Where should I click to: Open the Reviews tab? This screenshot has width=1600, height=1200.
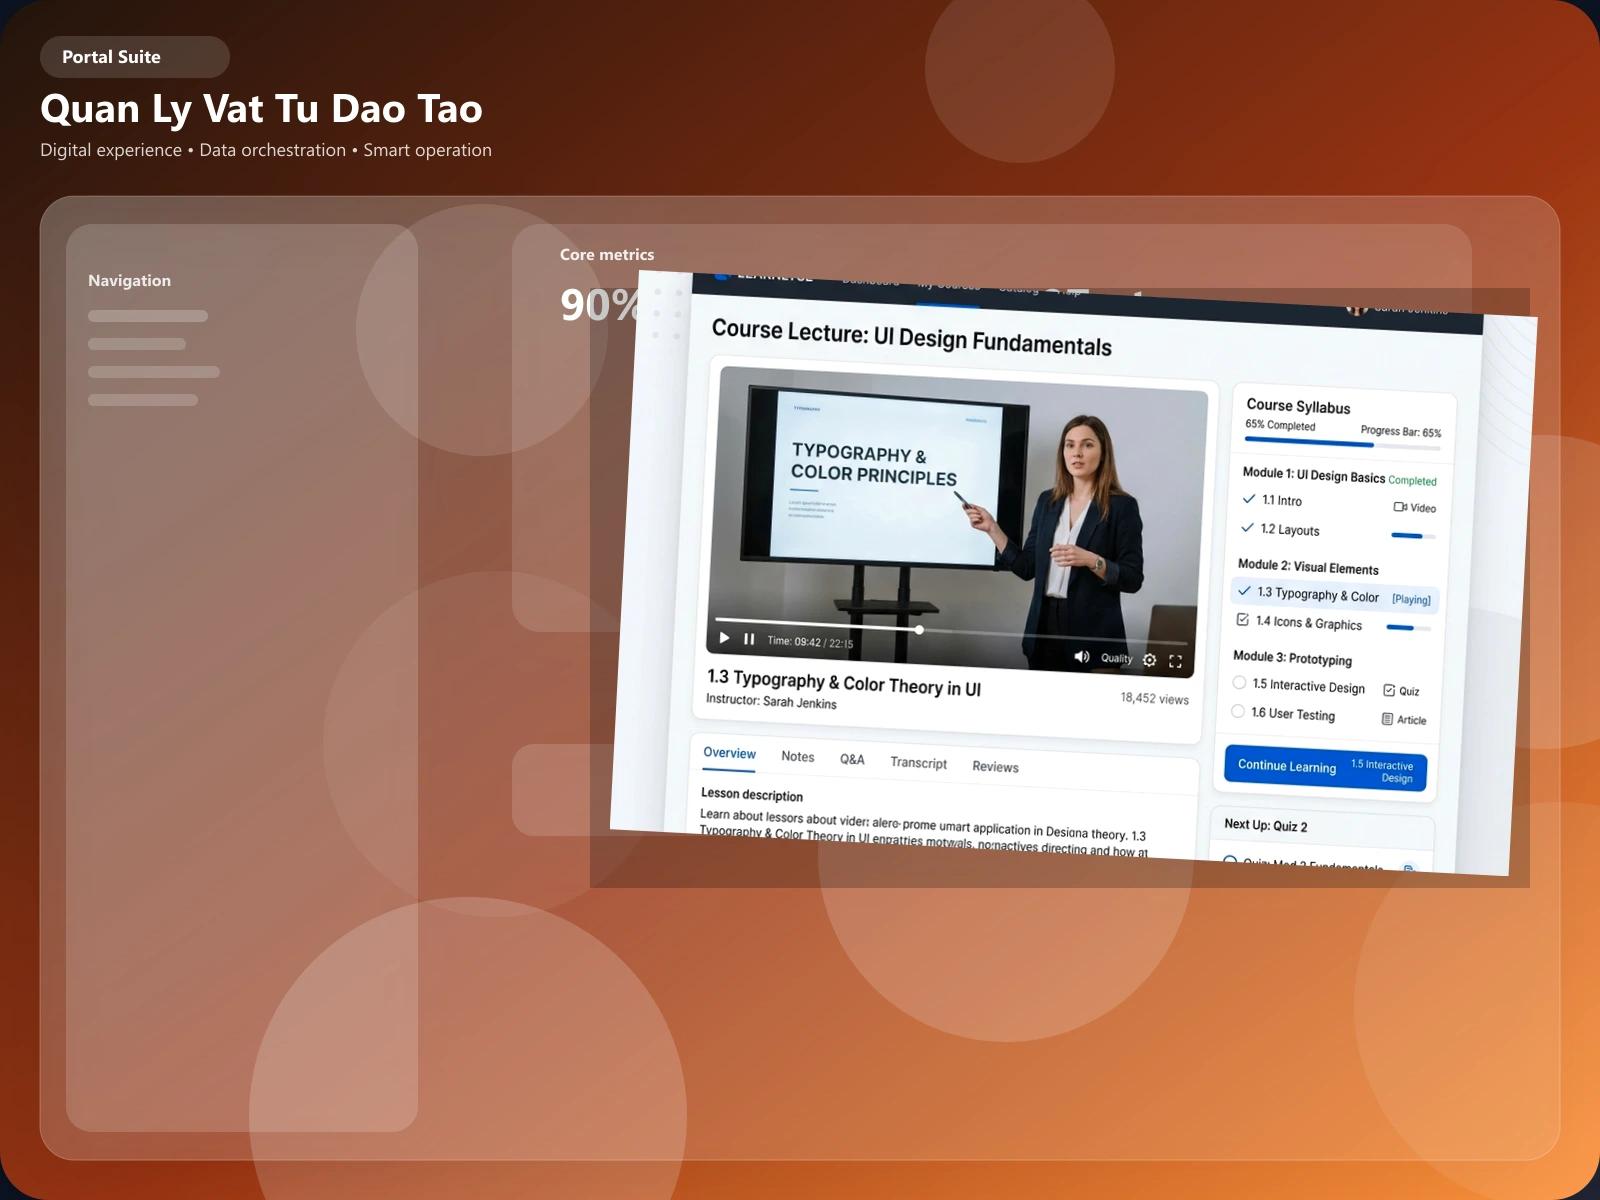tap(996, 767)
